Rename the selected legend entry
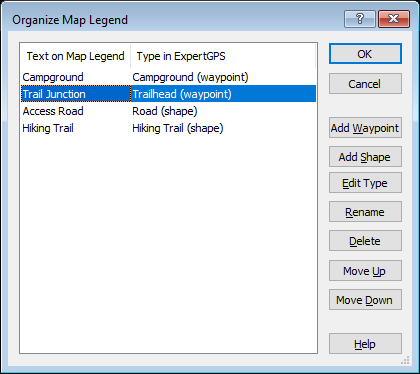Image resolution: width=420 pixels, height=374 pixels. pos(365,212)
